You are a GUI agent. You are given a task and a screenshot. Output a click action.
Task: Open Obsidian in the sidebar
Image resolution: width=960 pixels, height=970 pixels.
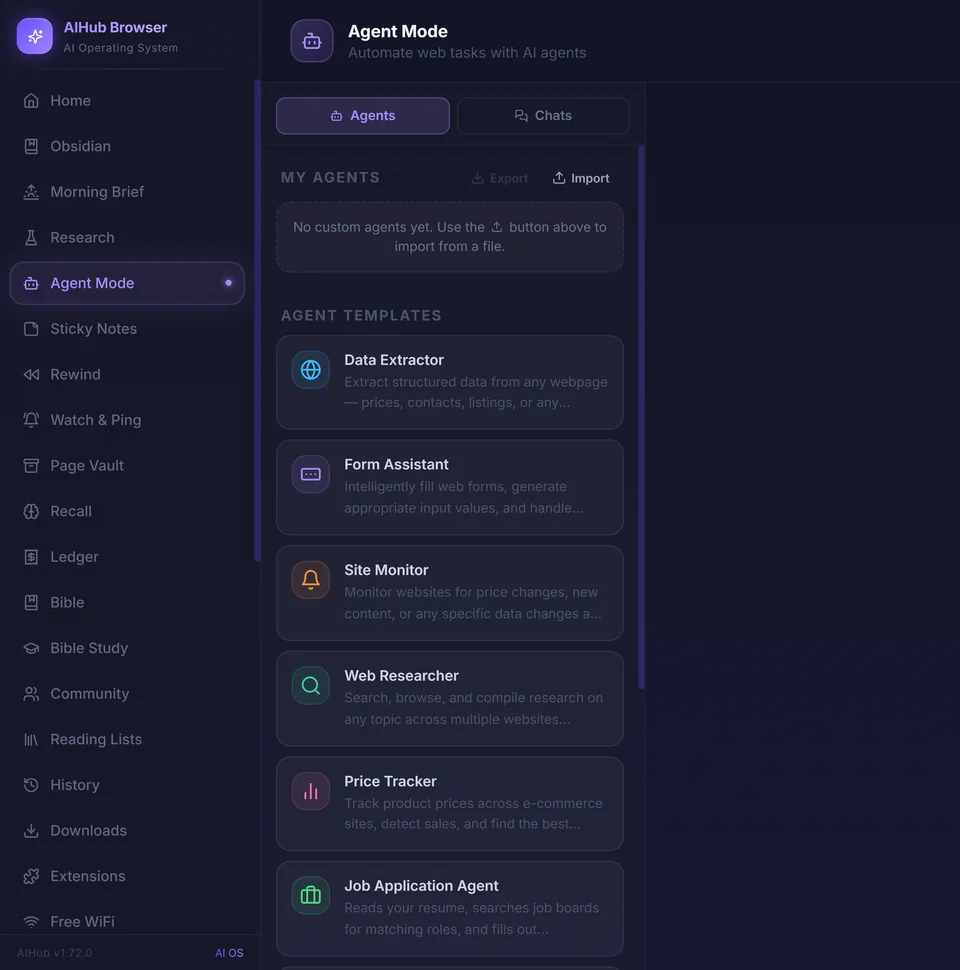[127, 146]
